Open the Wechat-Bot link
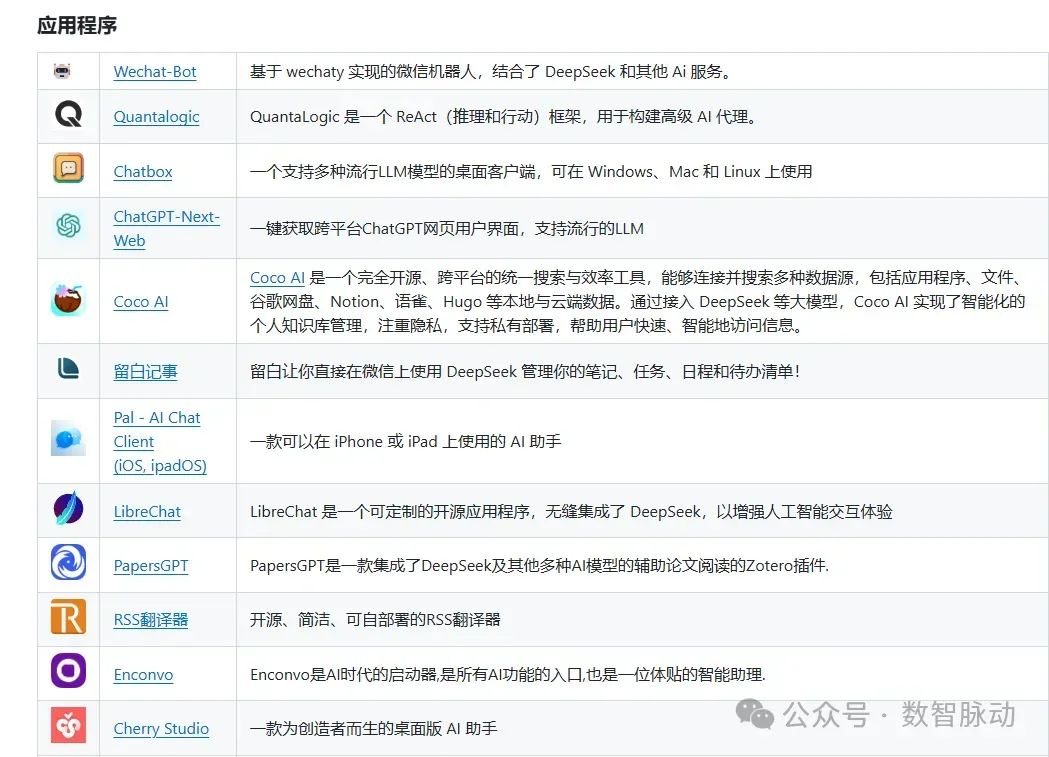This screenshot has height=757, width=1049. click(x=155, y=72)
